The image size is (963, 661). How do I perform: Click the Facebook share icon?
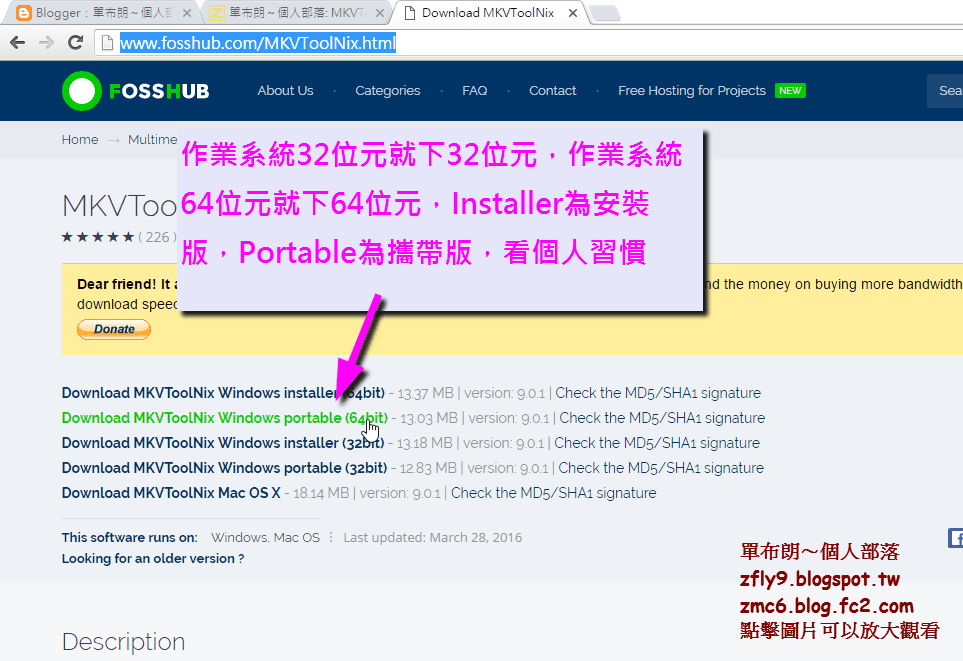pyautogui.click(x=956, y=538)
